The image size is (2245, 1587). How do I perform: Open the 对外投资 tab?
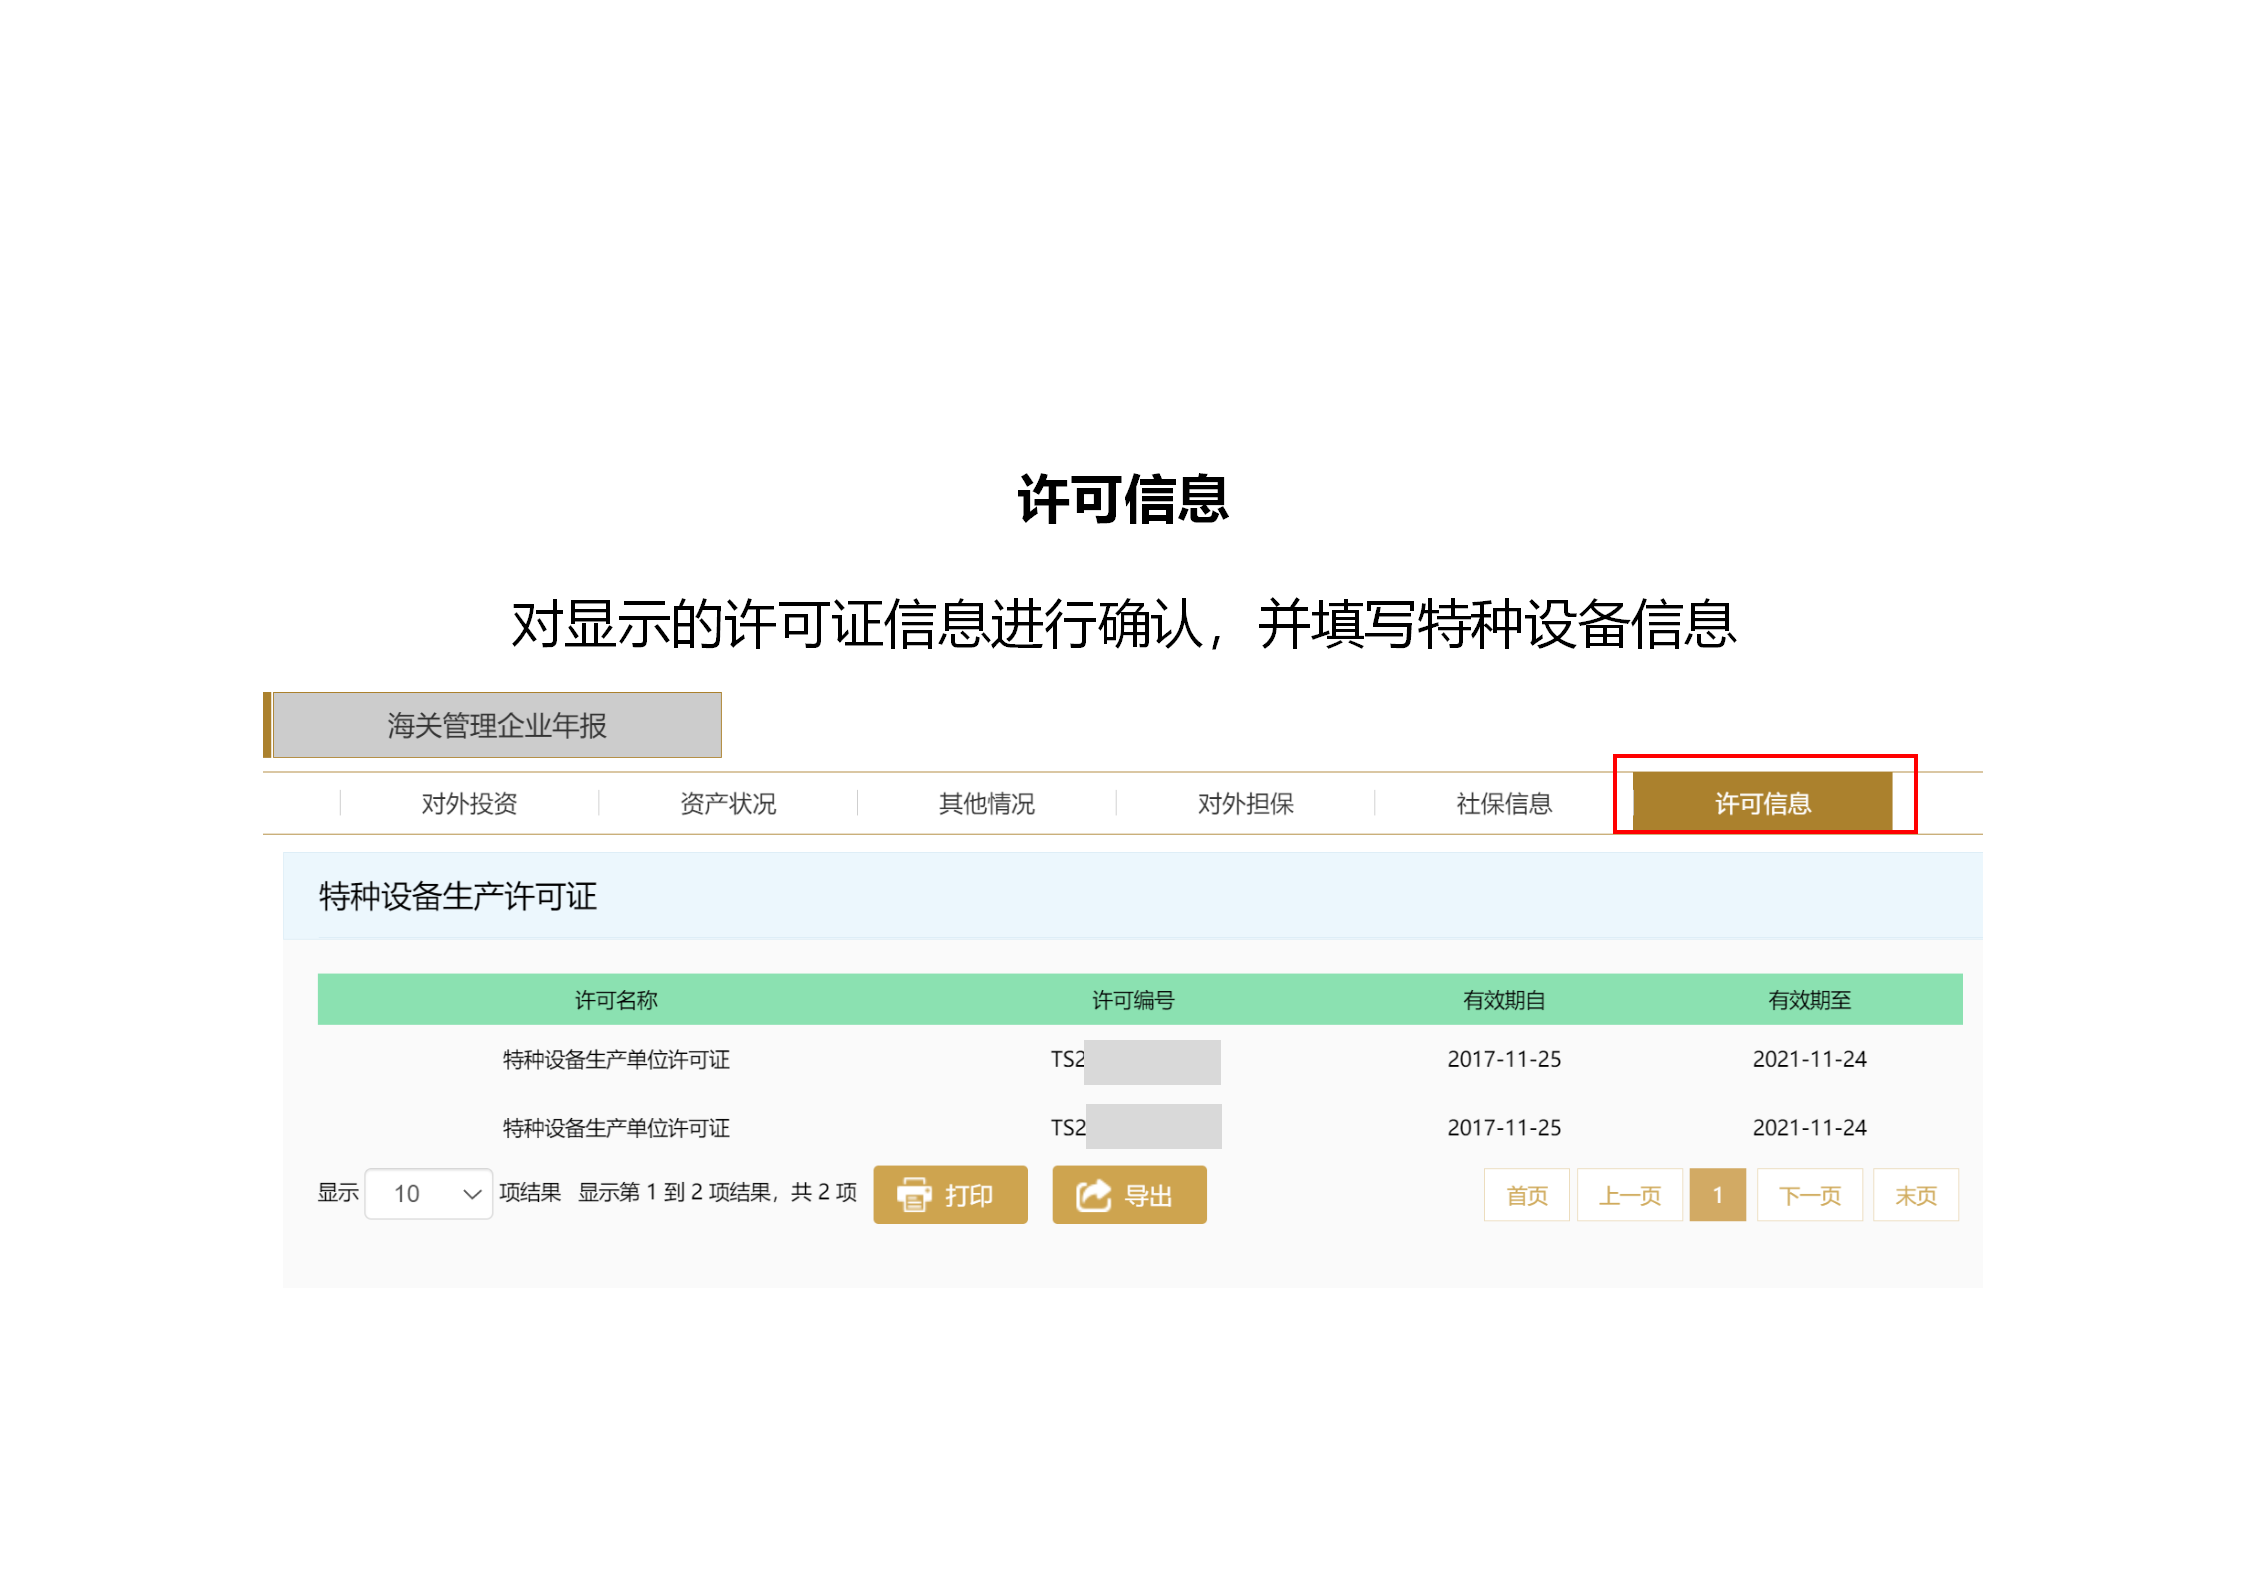(x=470, y=803)
